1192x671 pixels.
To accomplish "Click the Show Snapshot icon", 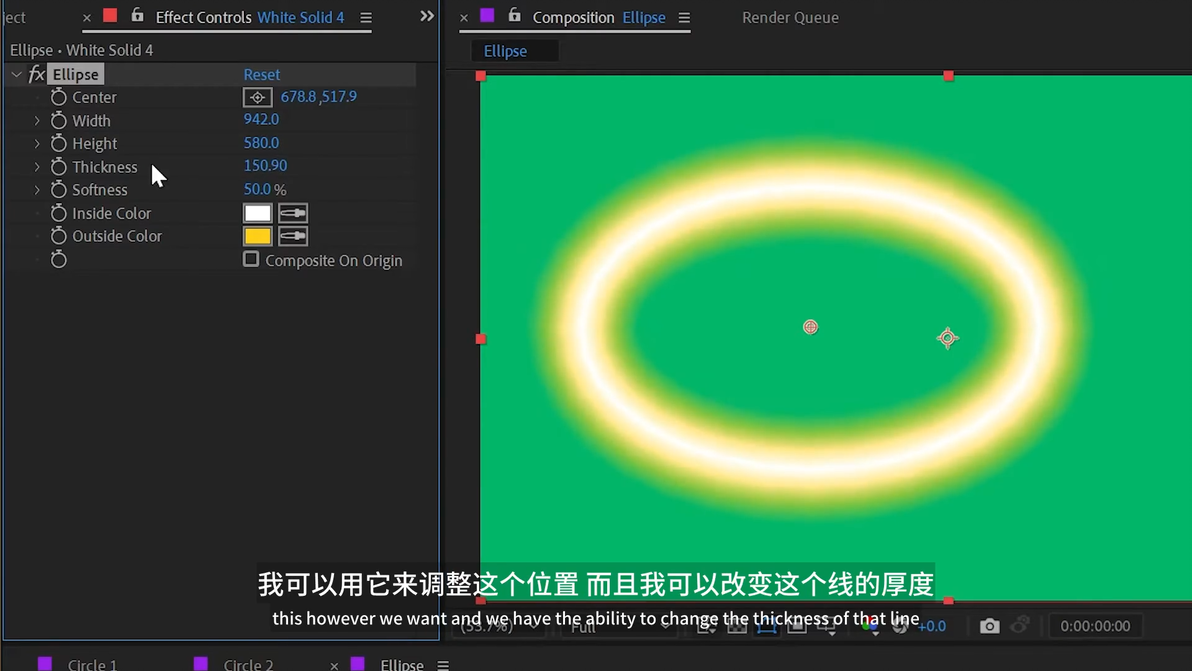I will coord(1020,625).
